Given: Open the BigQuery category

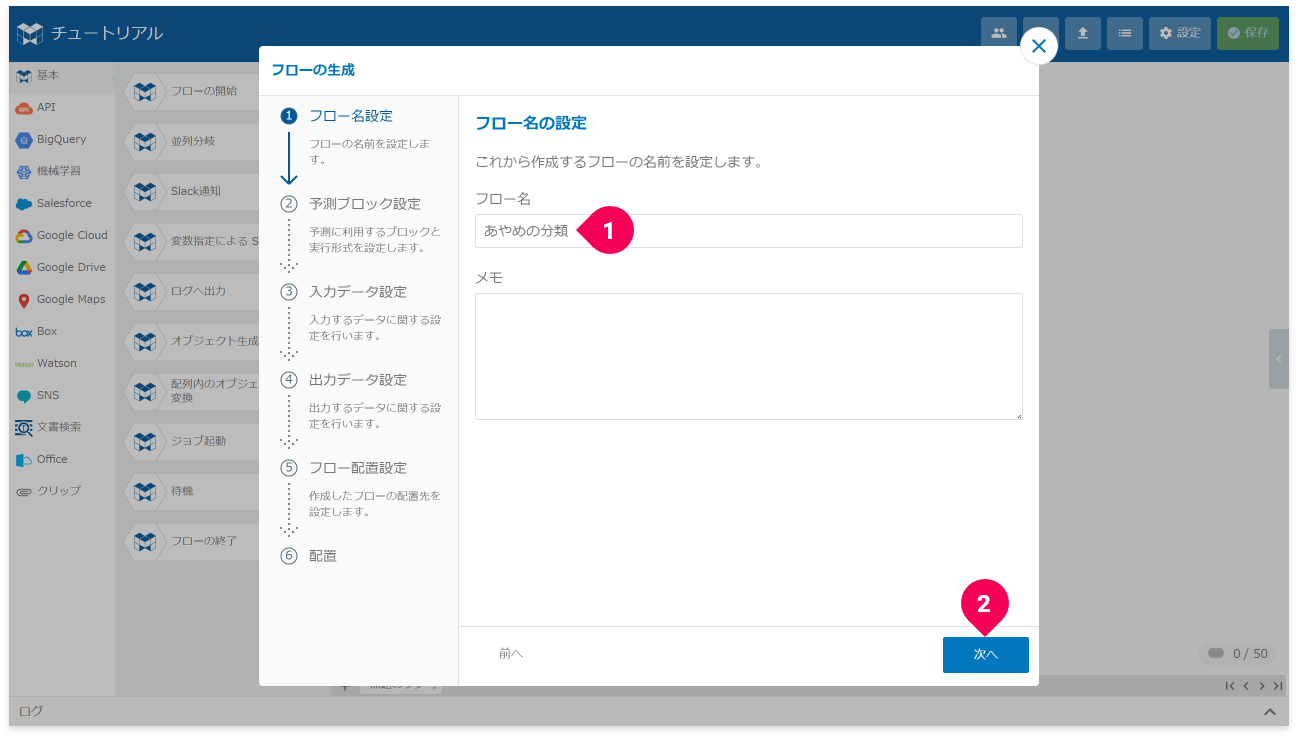Looking at the screenshot, I should coord(62,139).
